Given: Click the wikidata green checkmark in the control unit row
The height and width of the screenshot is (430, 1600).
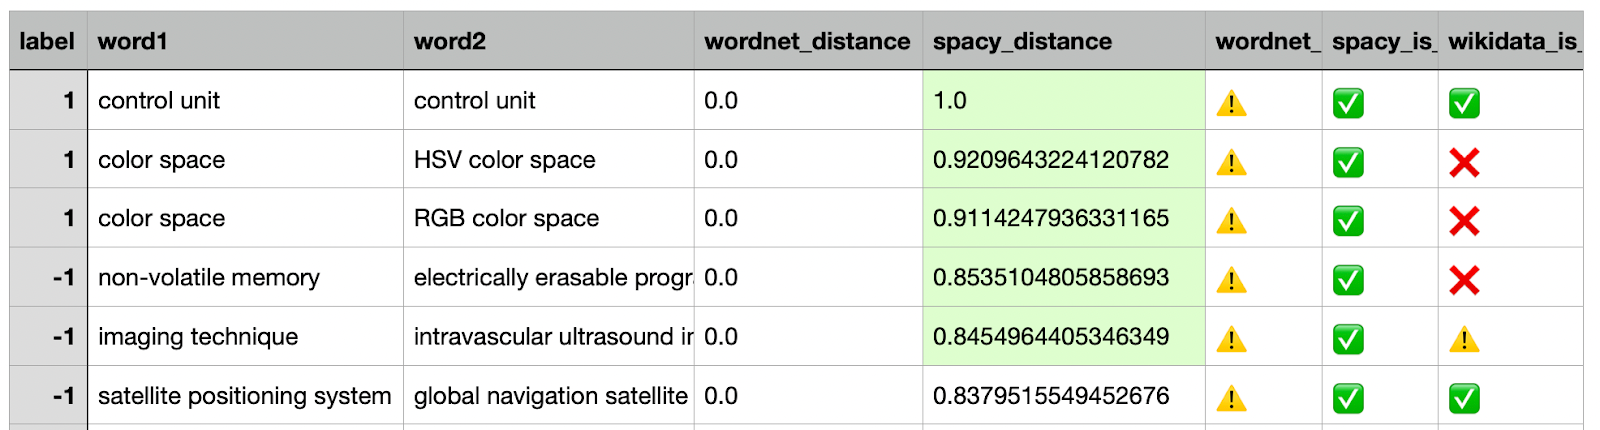Looking at the screenshot, I should click(x=1464, y=103).
